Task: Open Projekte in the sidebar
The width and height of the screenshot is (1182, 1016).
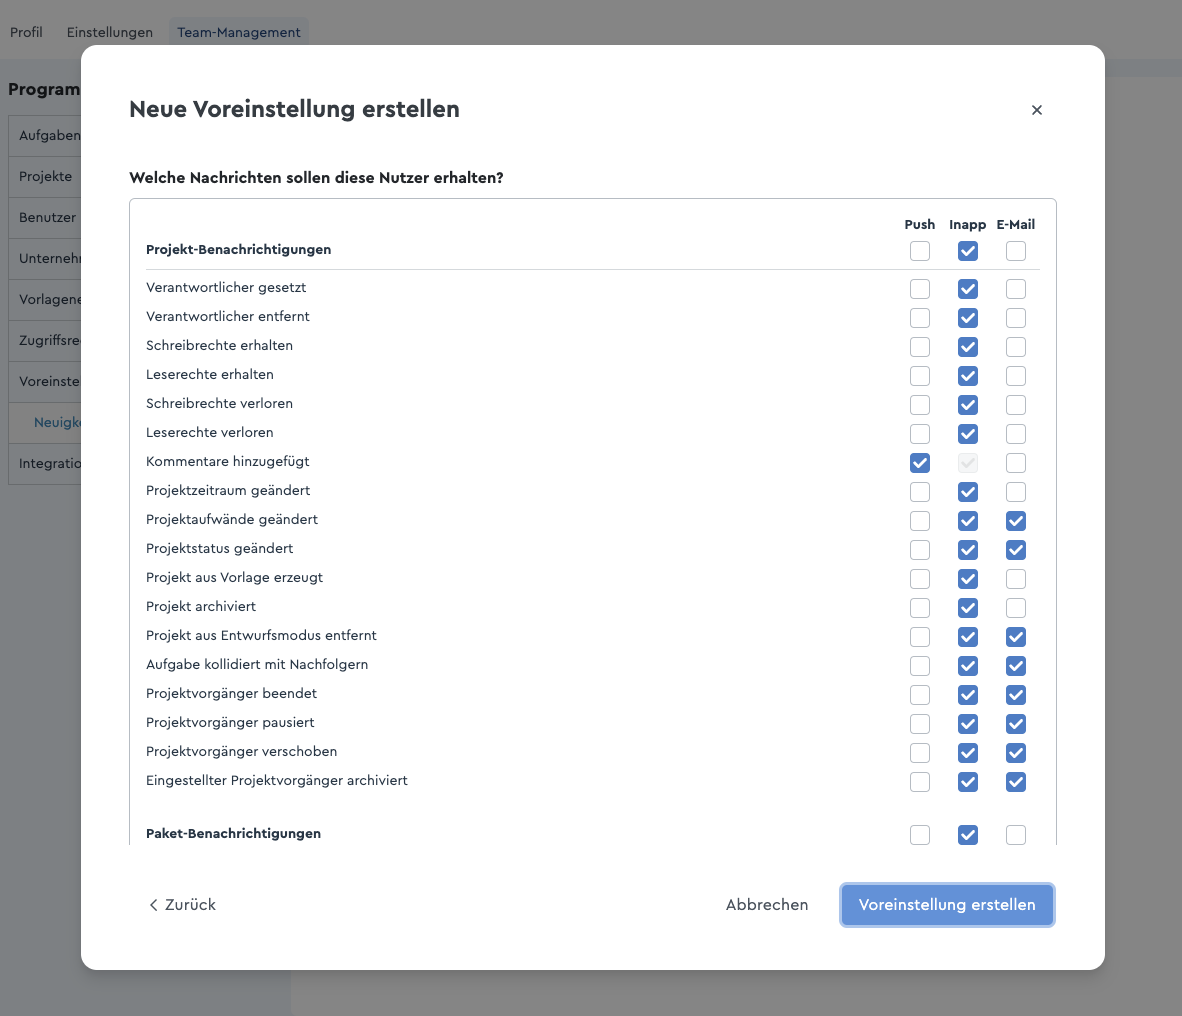Action: (45, 176)
